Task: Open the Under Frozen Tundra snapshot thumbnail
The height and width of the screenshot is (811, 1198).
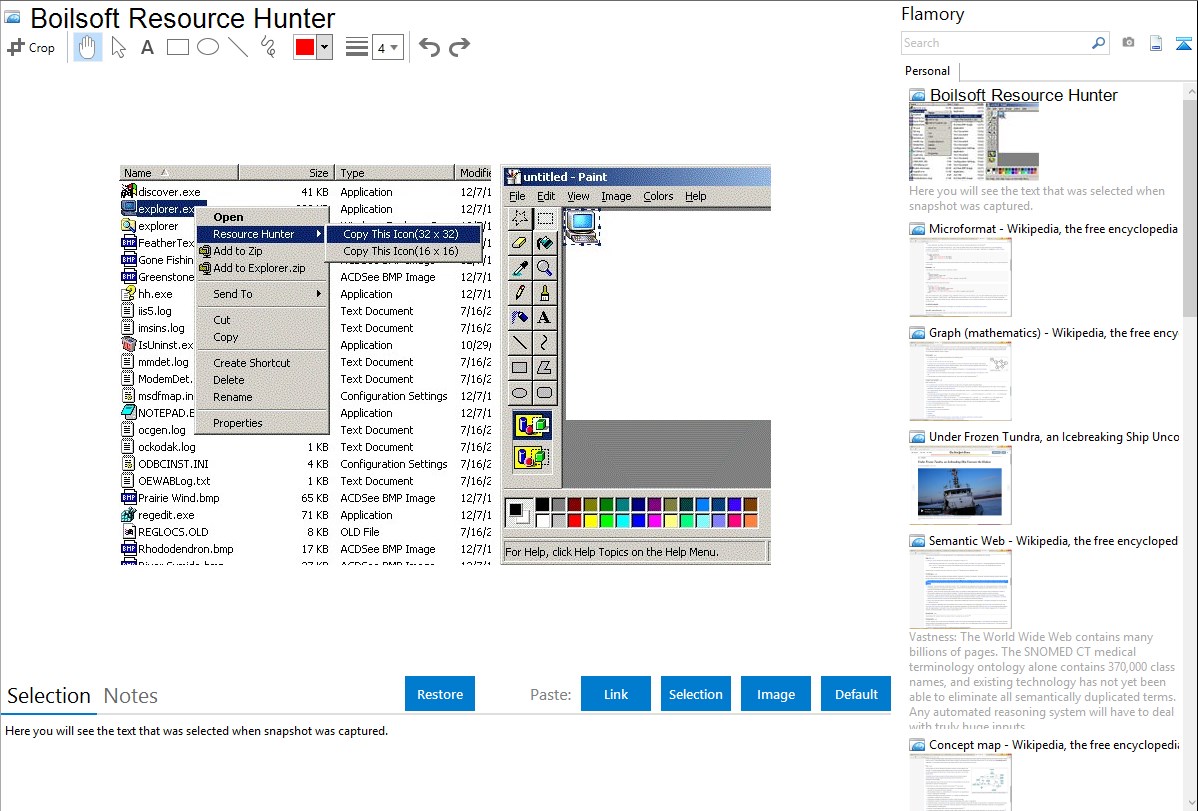Action: pos(960,485)
